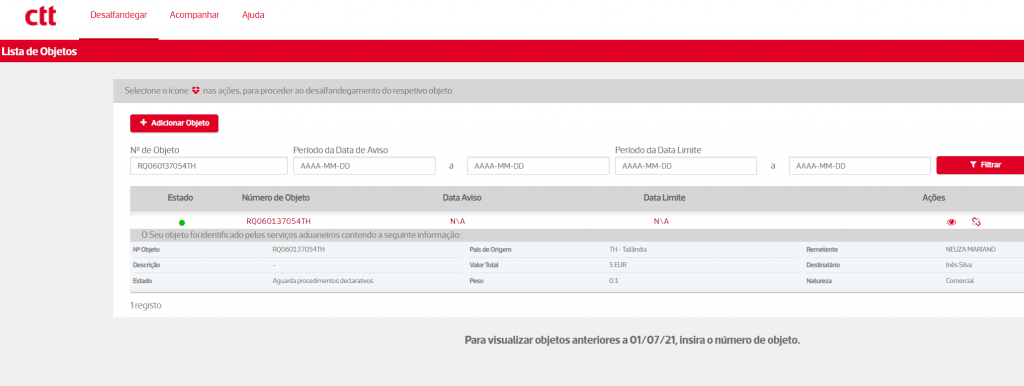Screen dimensions: 1024x386
Task: Click the 1 registo count text
Action: [x=146, y=305]
